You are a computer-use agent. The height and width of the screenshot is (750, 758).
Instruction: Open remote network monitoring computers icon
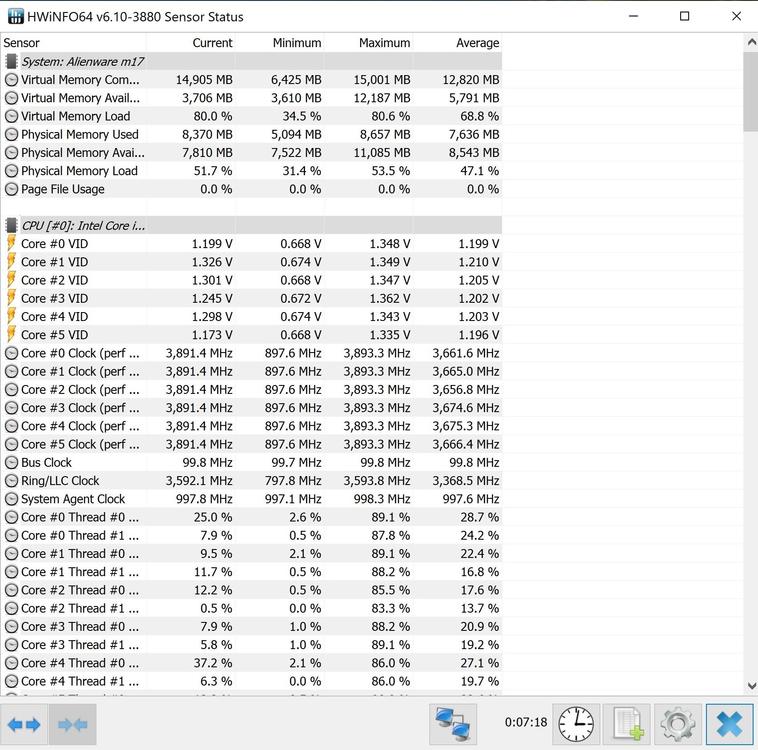(x=453, y=724)
